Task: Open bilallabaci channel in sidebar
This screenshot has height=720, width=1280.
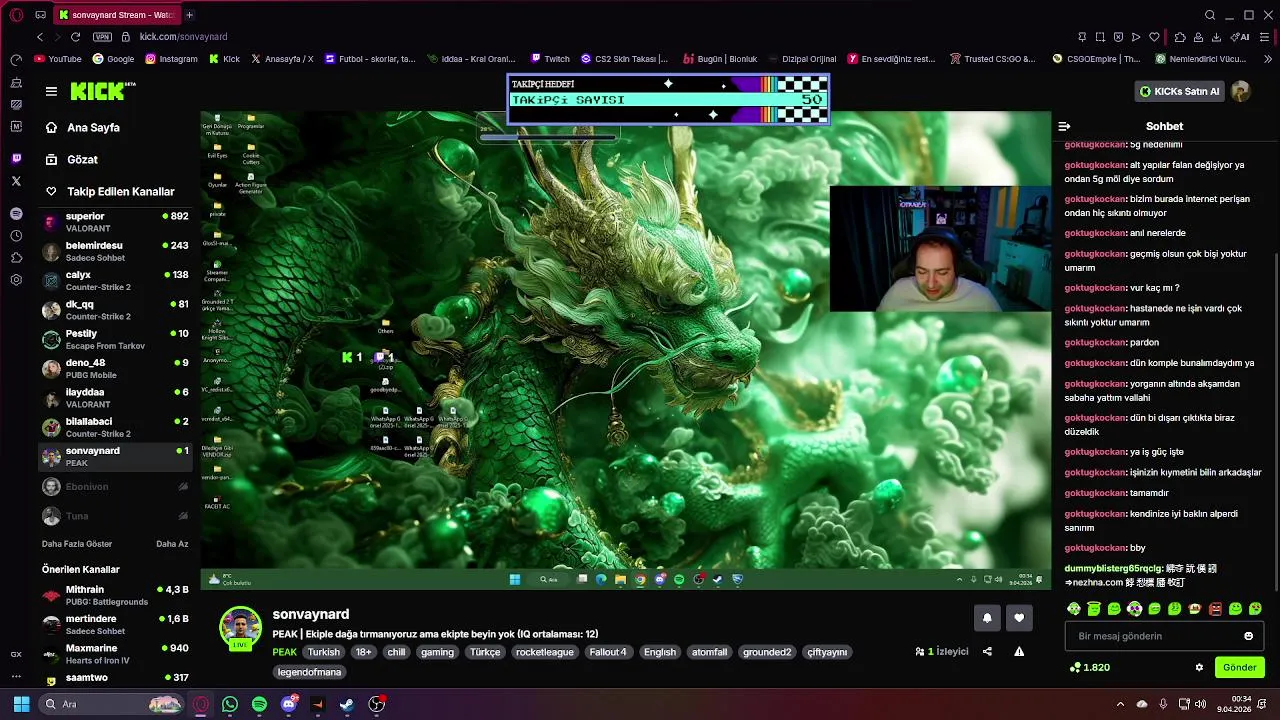Action: (115, 427)
